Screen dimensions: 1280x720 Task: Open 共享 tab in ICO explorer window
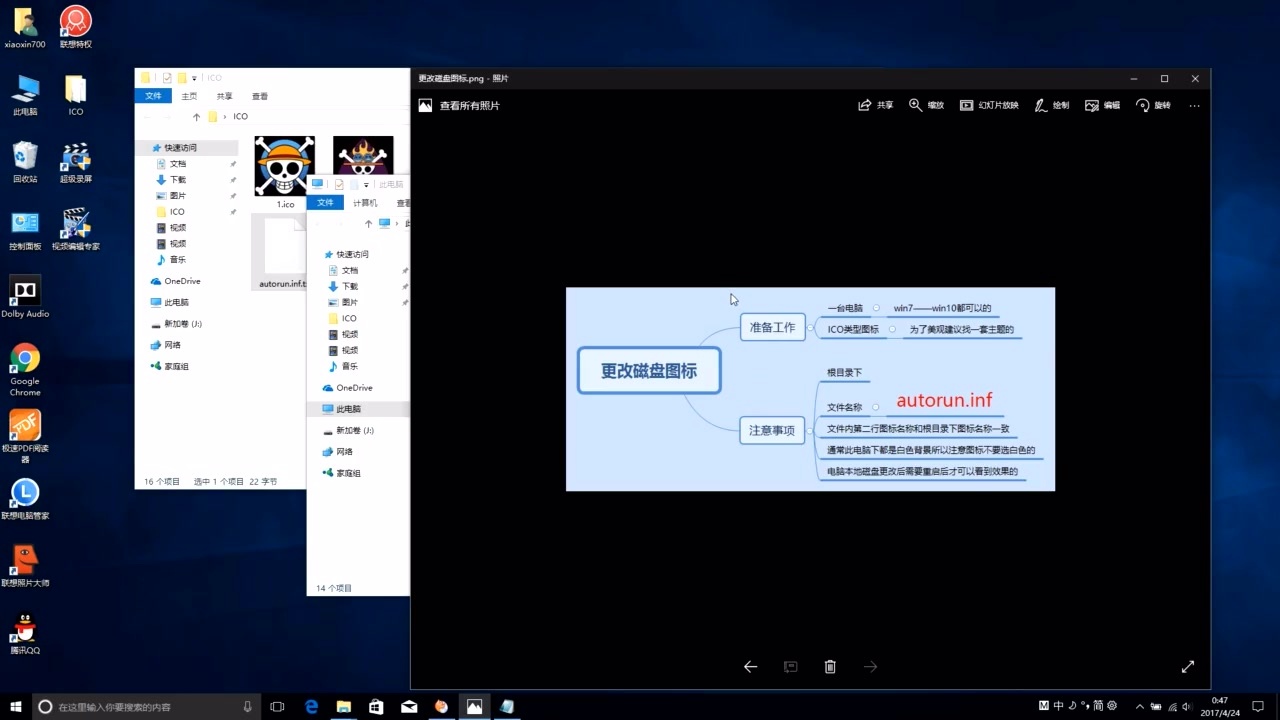click(x=225, y=96)
